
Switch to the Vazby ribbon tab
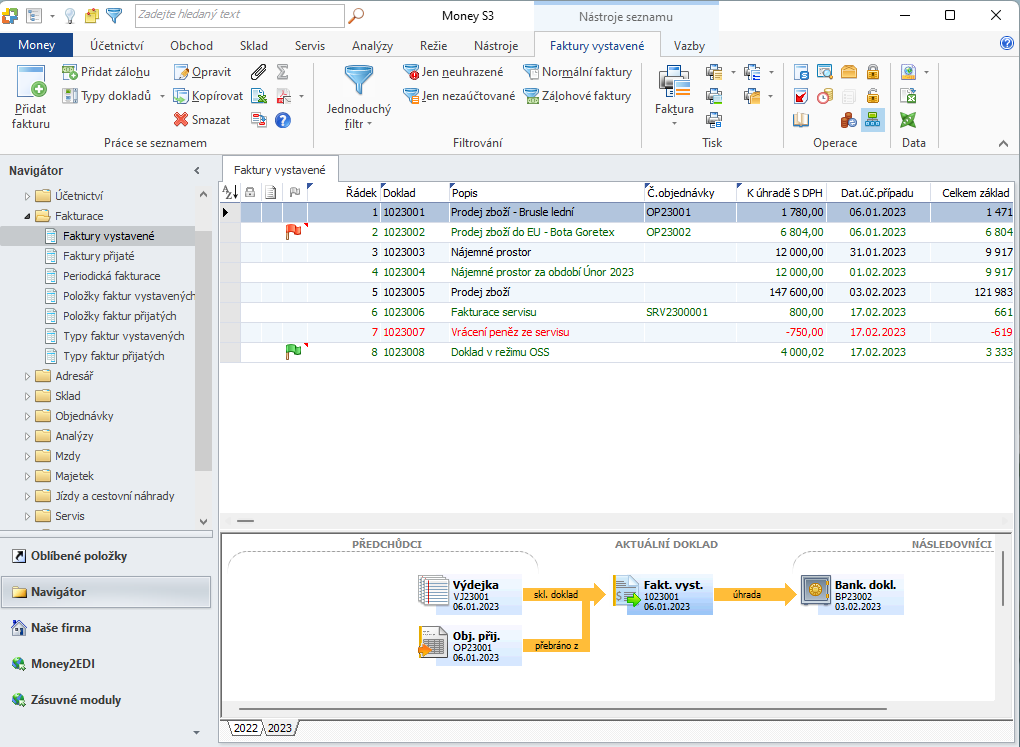(689, 46)
